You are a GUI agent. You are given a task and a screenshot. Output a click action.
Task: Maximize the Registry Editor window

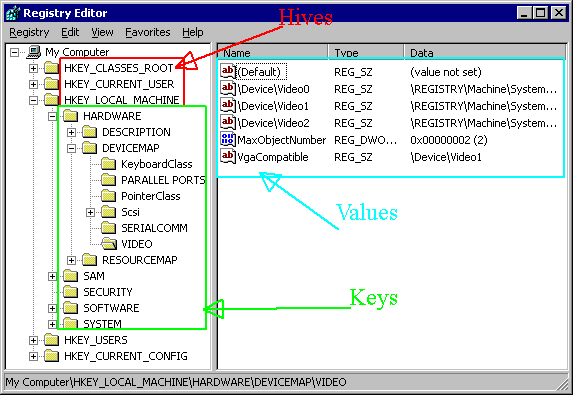point(540,13)
